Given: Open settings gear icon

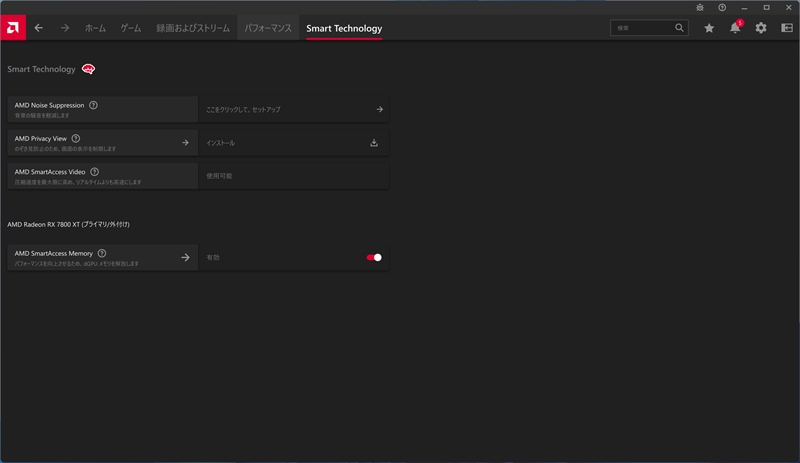Looking at the screenshot, I should tap(761, 28).
